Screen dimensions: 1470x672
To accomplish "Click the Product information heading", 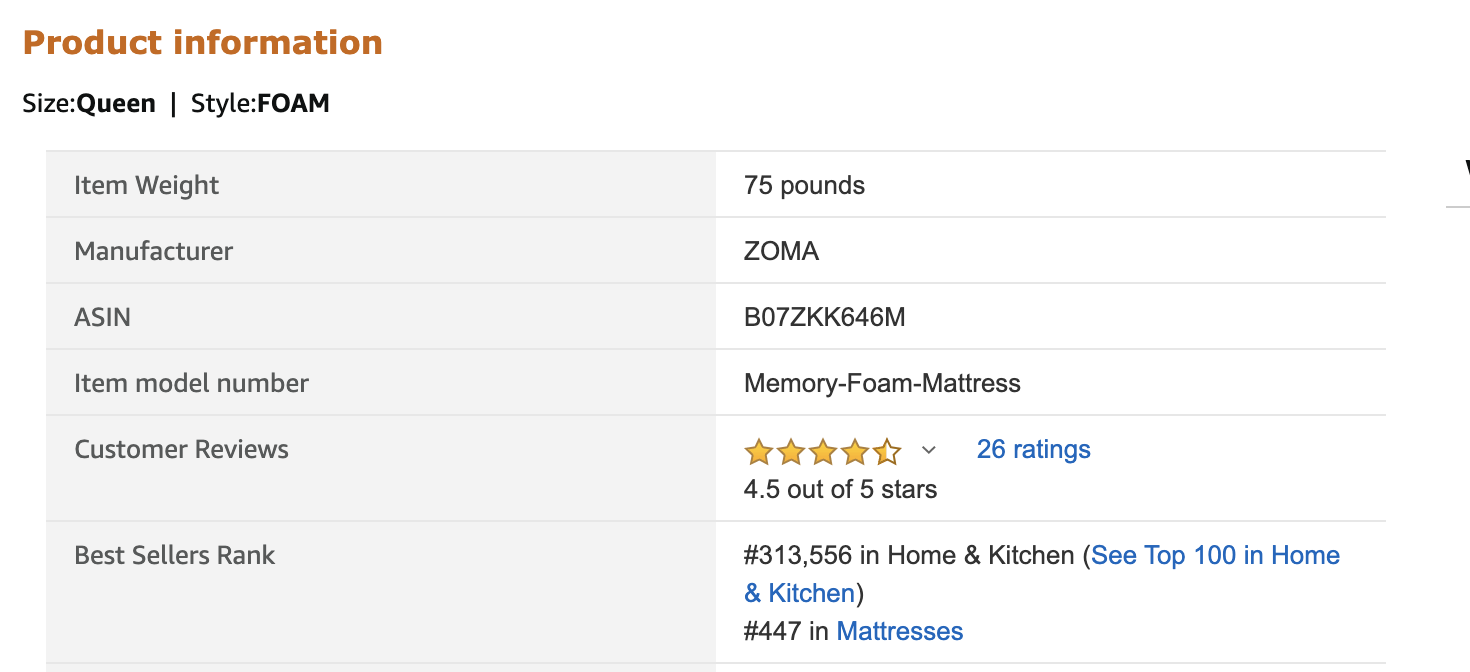I will click(x=203, y=43).
